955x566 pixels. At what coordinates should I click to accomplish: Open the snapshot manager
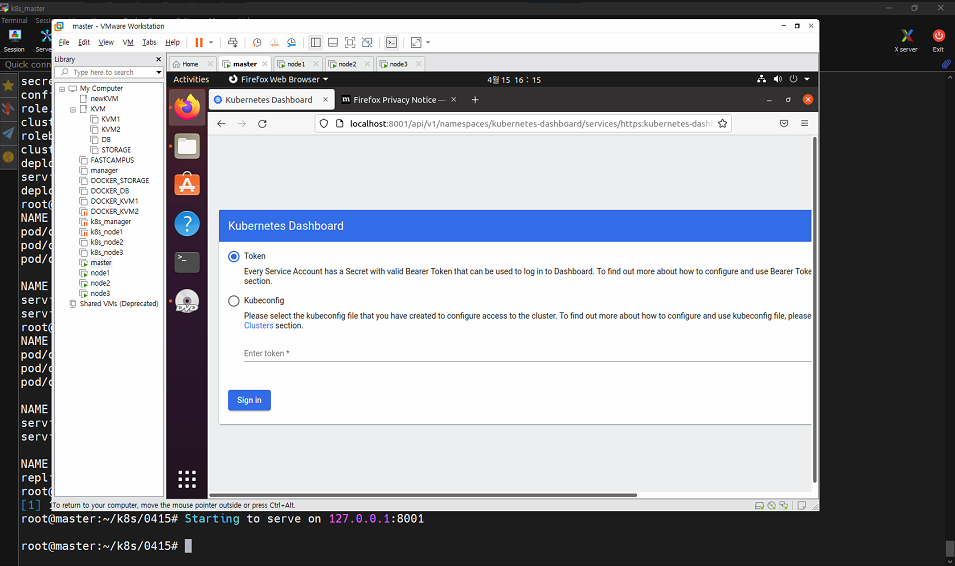292,43
